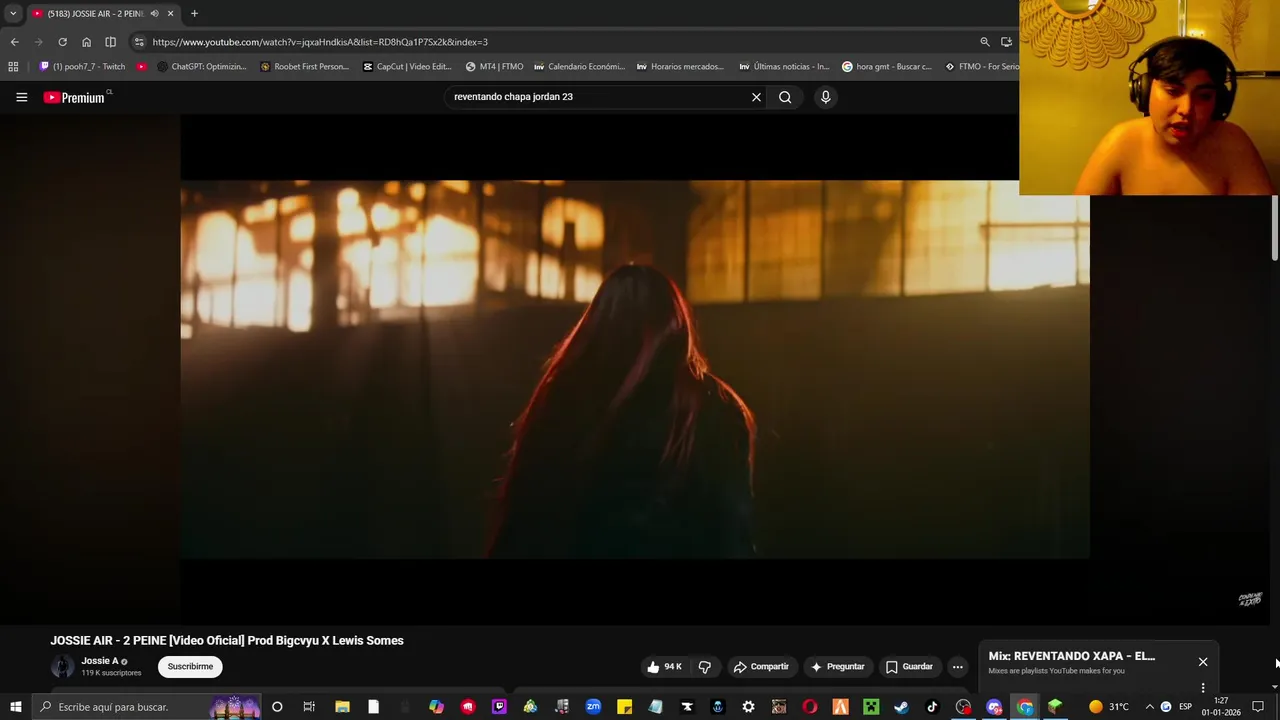Go to YouTube Premium home logo
The width and height of the screenshot is (1280, 720).
point(74,97)
